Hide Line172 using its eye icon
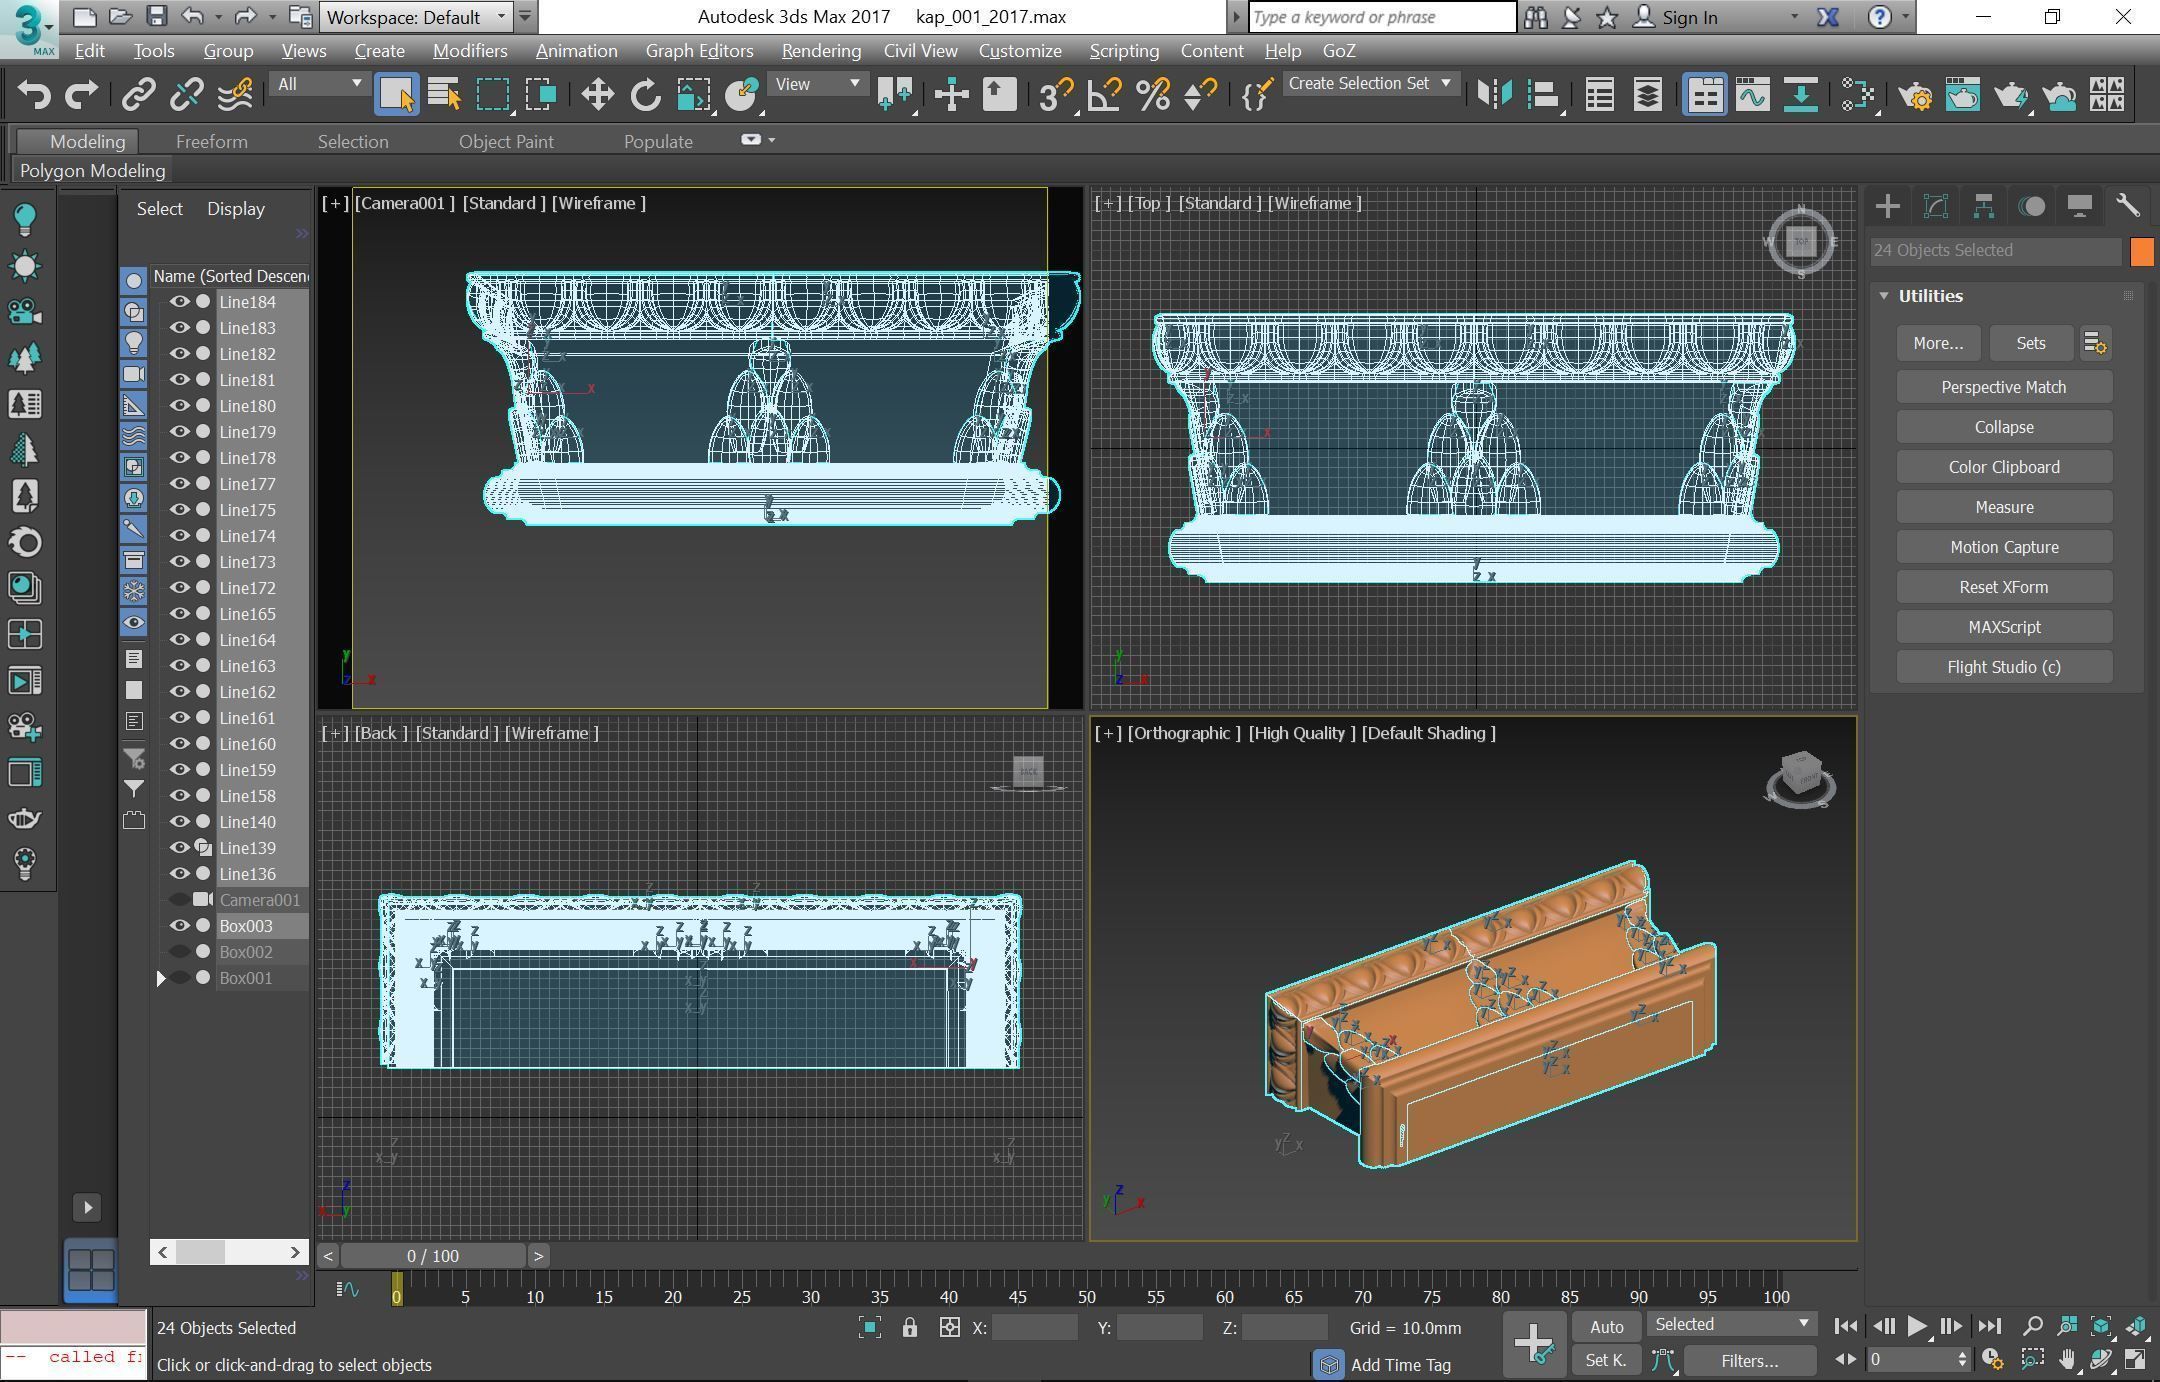Screen dimensions: 2160x1382 click(x=179, y=587)
